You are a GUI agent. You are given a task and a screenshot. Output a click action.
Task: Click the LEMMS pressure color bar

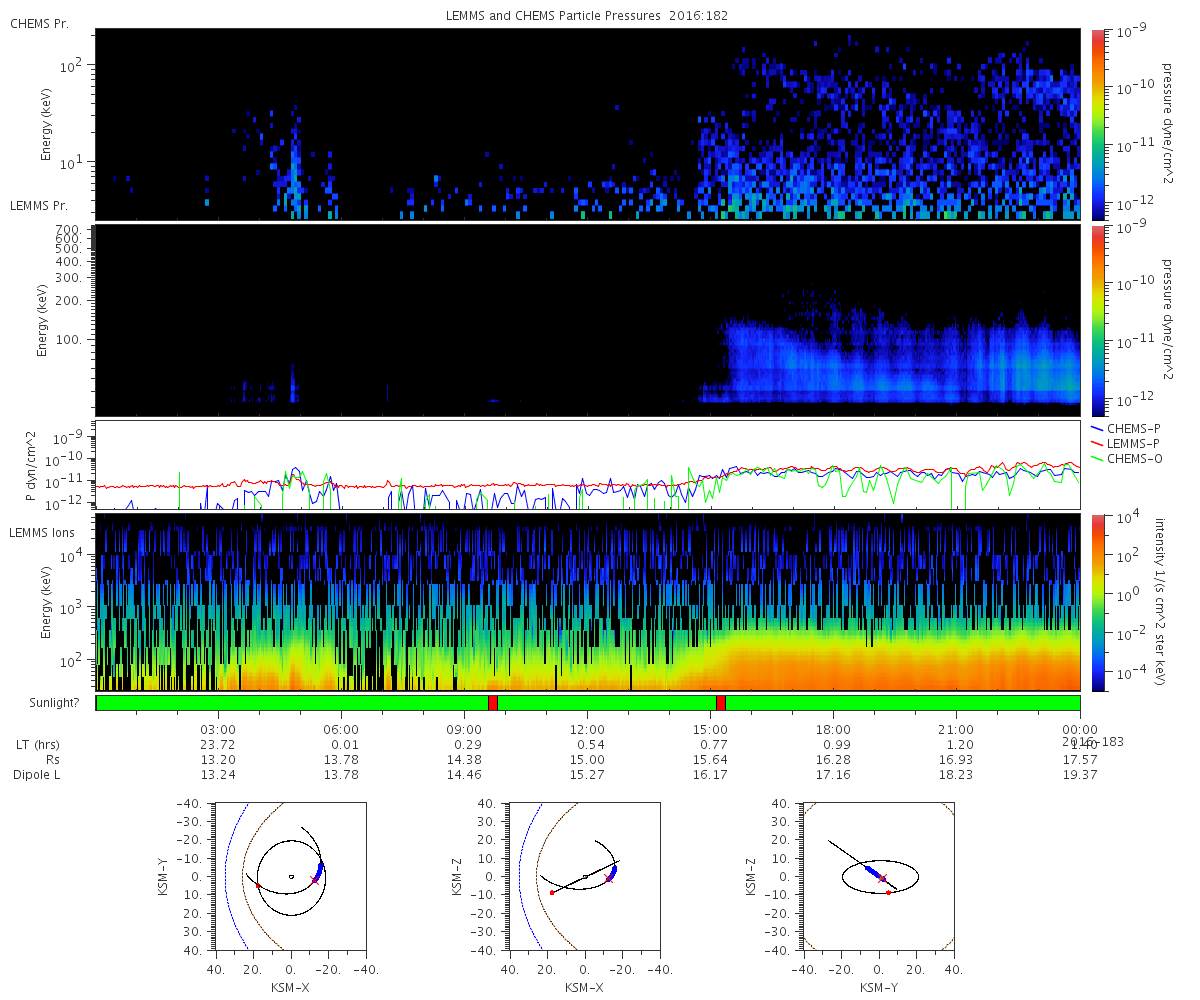(x=1096, y=321)
